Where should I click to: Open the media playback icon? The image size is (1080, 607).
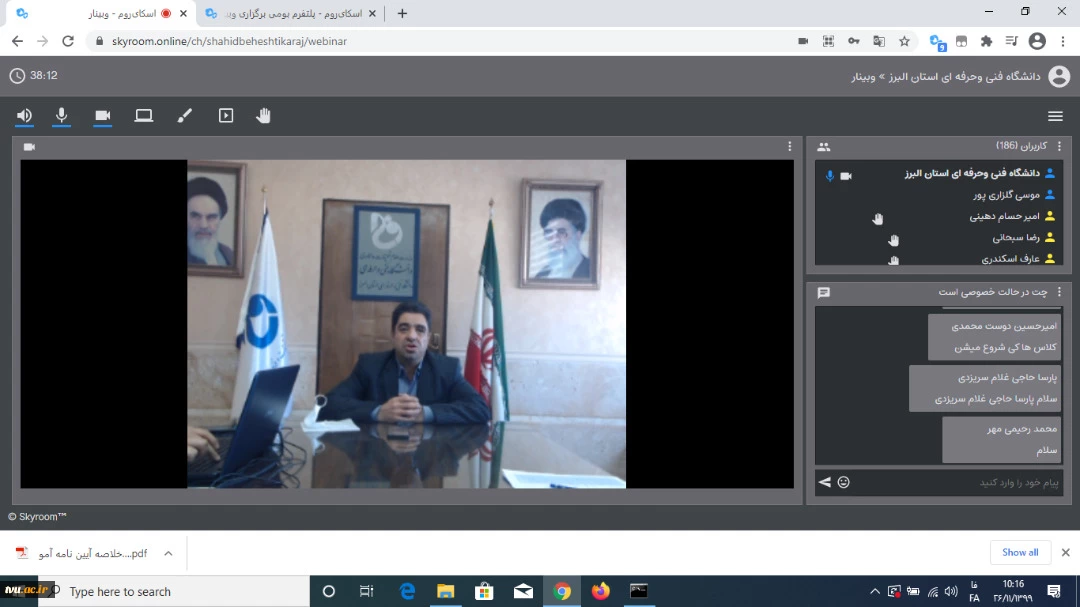[x=226, y=116]
